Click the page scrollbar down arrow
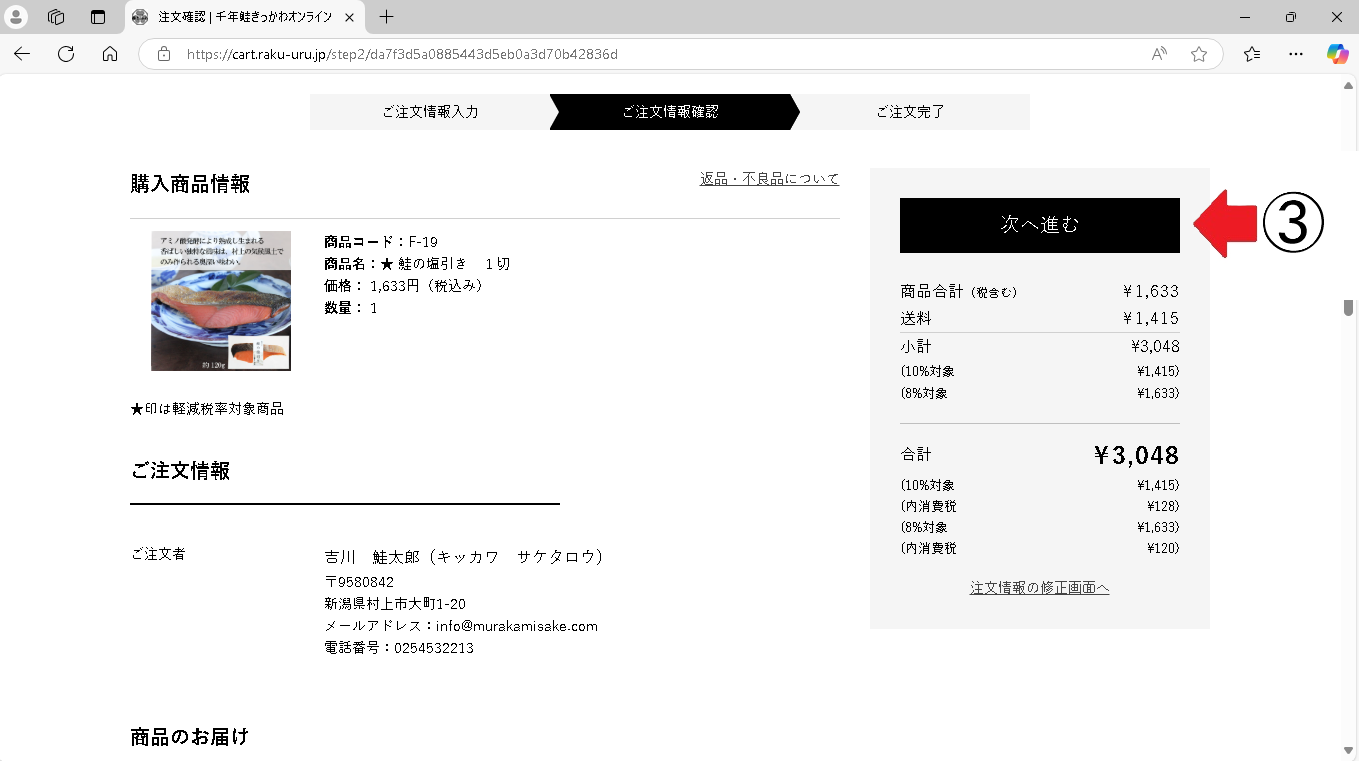This screenshot has width=1359, height=761. click(1348, 750)
